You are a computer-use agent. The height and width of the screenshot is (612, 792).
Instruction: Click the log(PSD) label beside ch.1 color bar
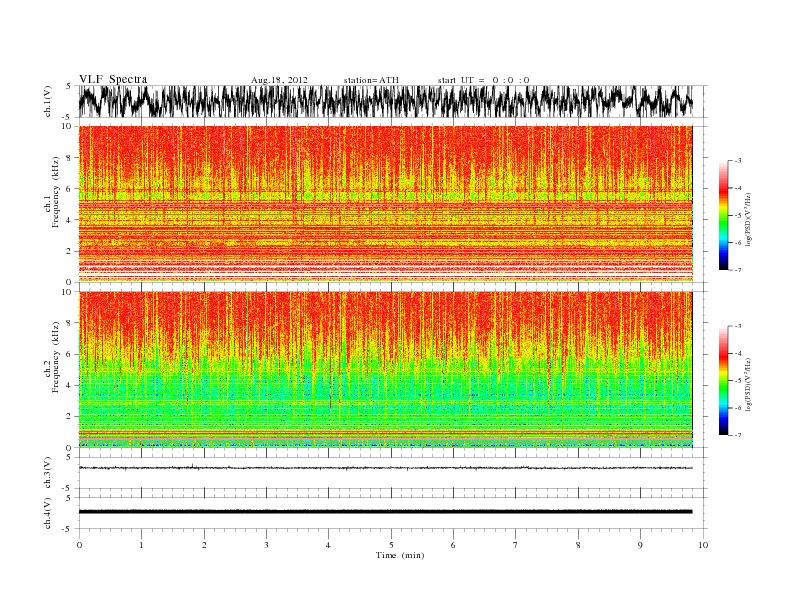tap(748, 220)
